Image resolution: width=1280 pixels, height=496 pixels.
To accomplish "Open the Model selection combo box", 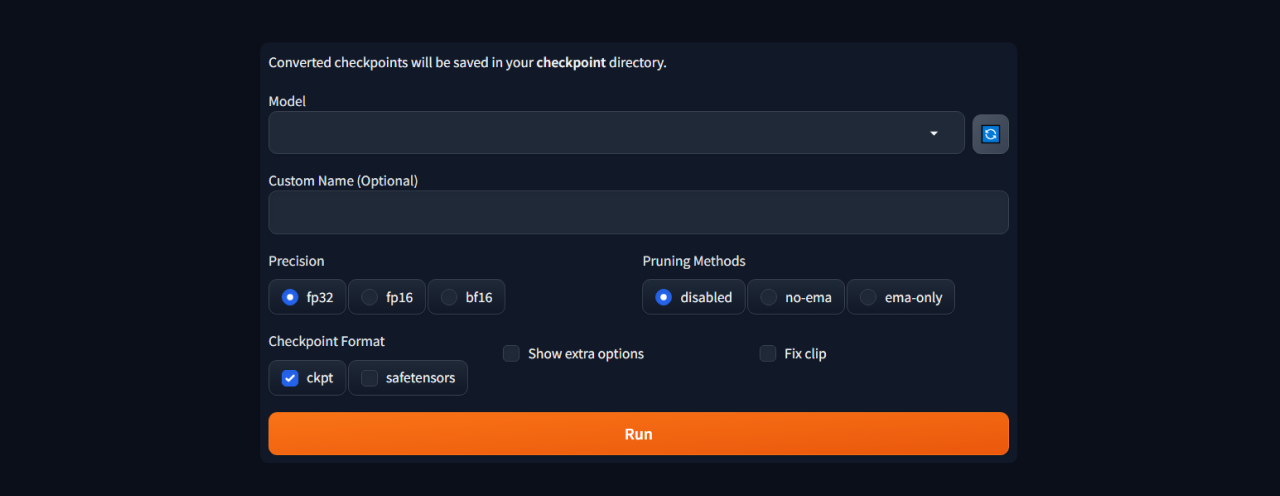I will (x=600, y=133).
